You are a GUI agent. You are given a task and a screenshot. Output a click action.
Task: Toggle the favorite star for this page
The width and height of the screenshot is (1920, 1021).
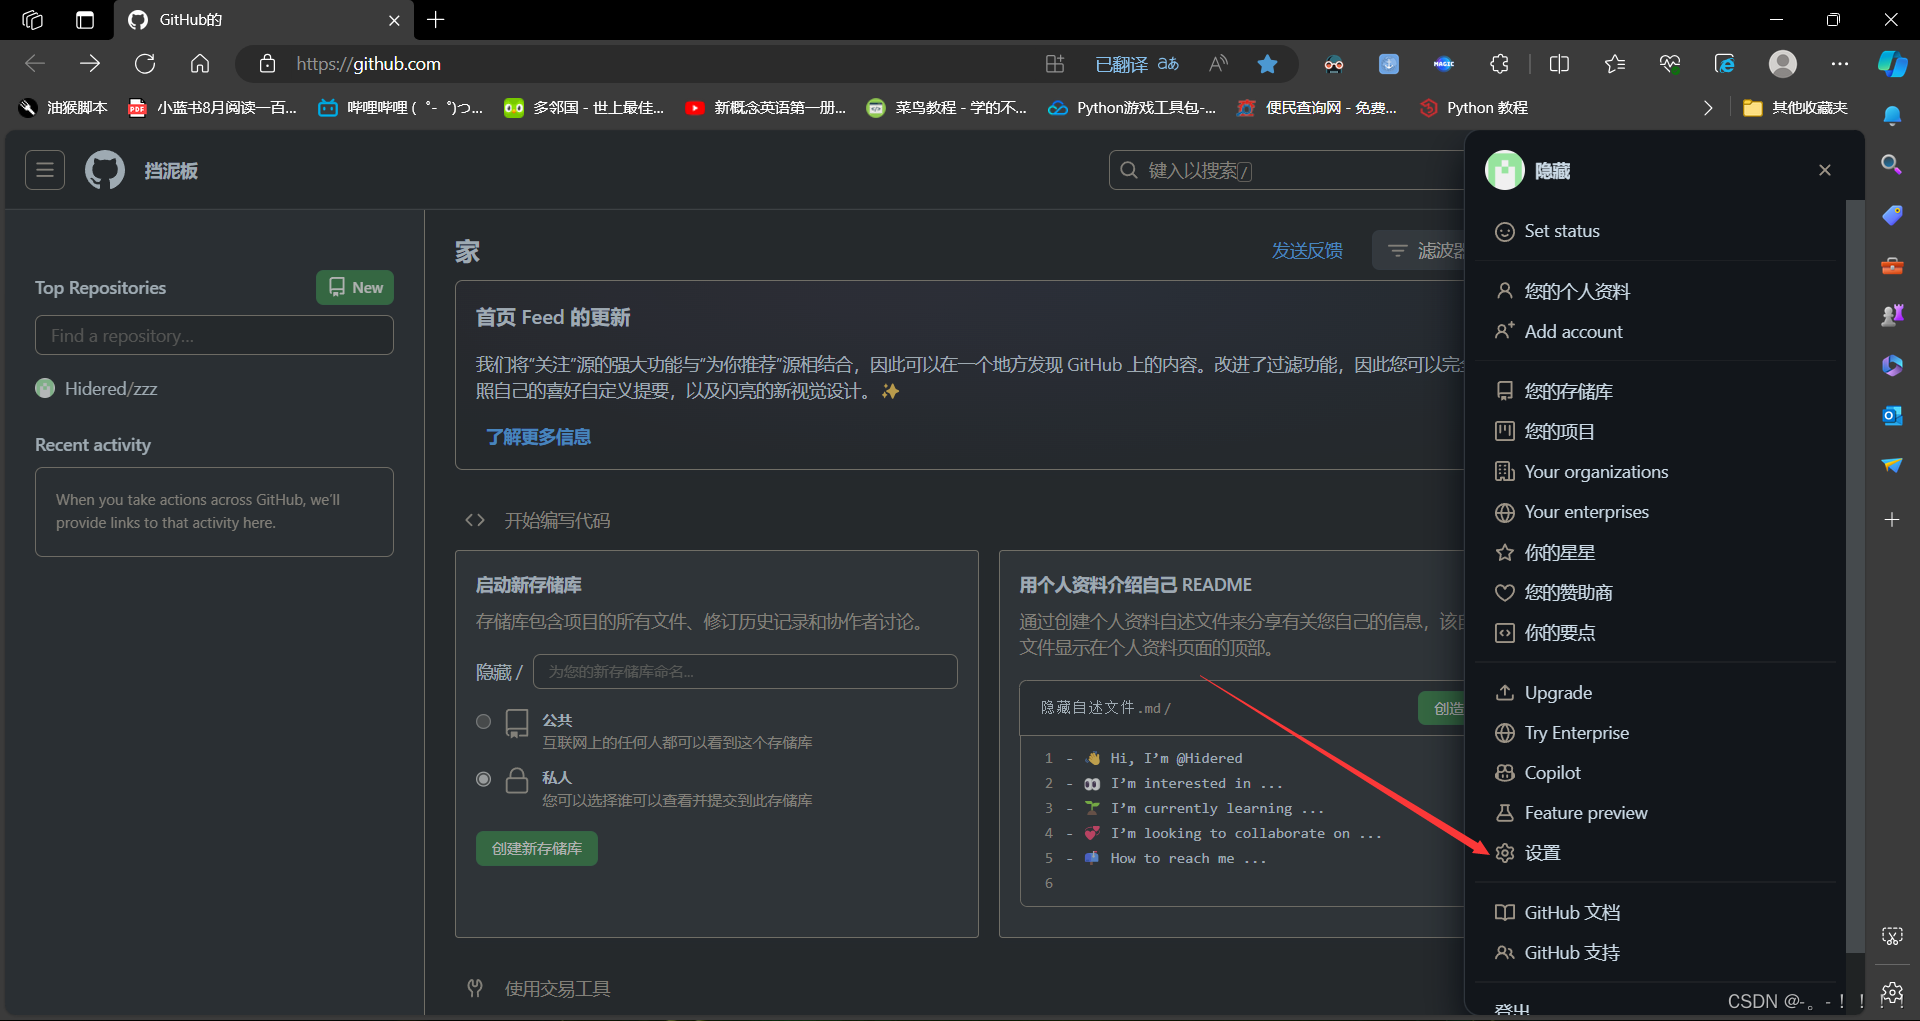pos(1267,64)
